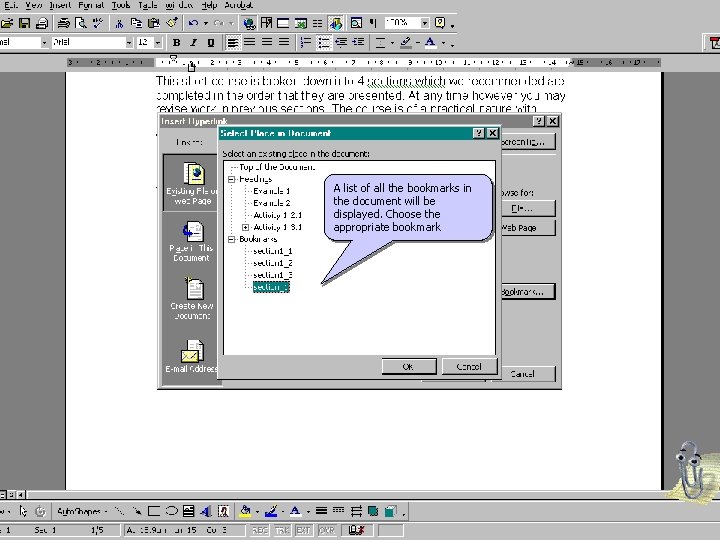Toggle OVR overtype mode in status bar
Image resolution: width=720 pixels, height=540 pixels.
click(x=326, y=530)
